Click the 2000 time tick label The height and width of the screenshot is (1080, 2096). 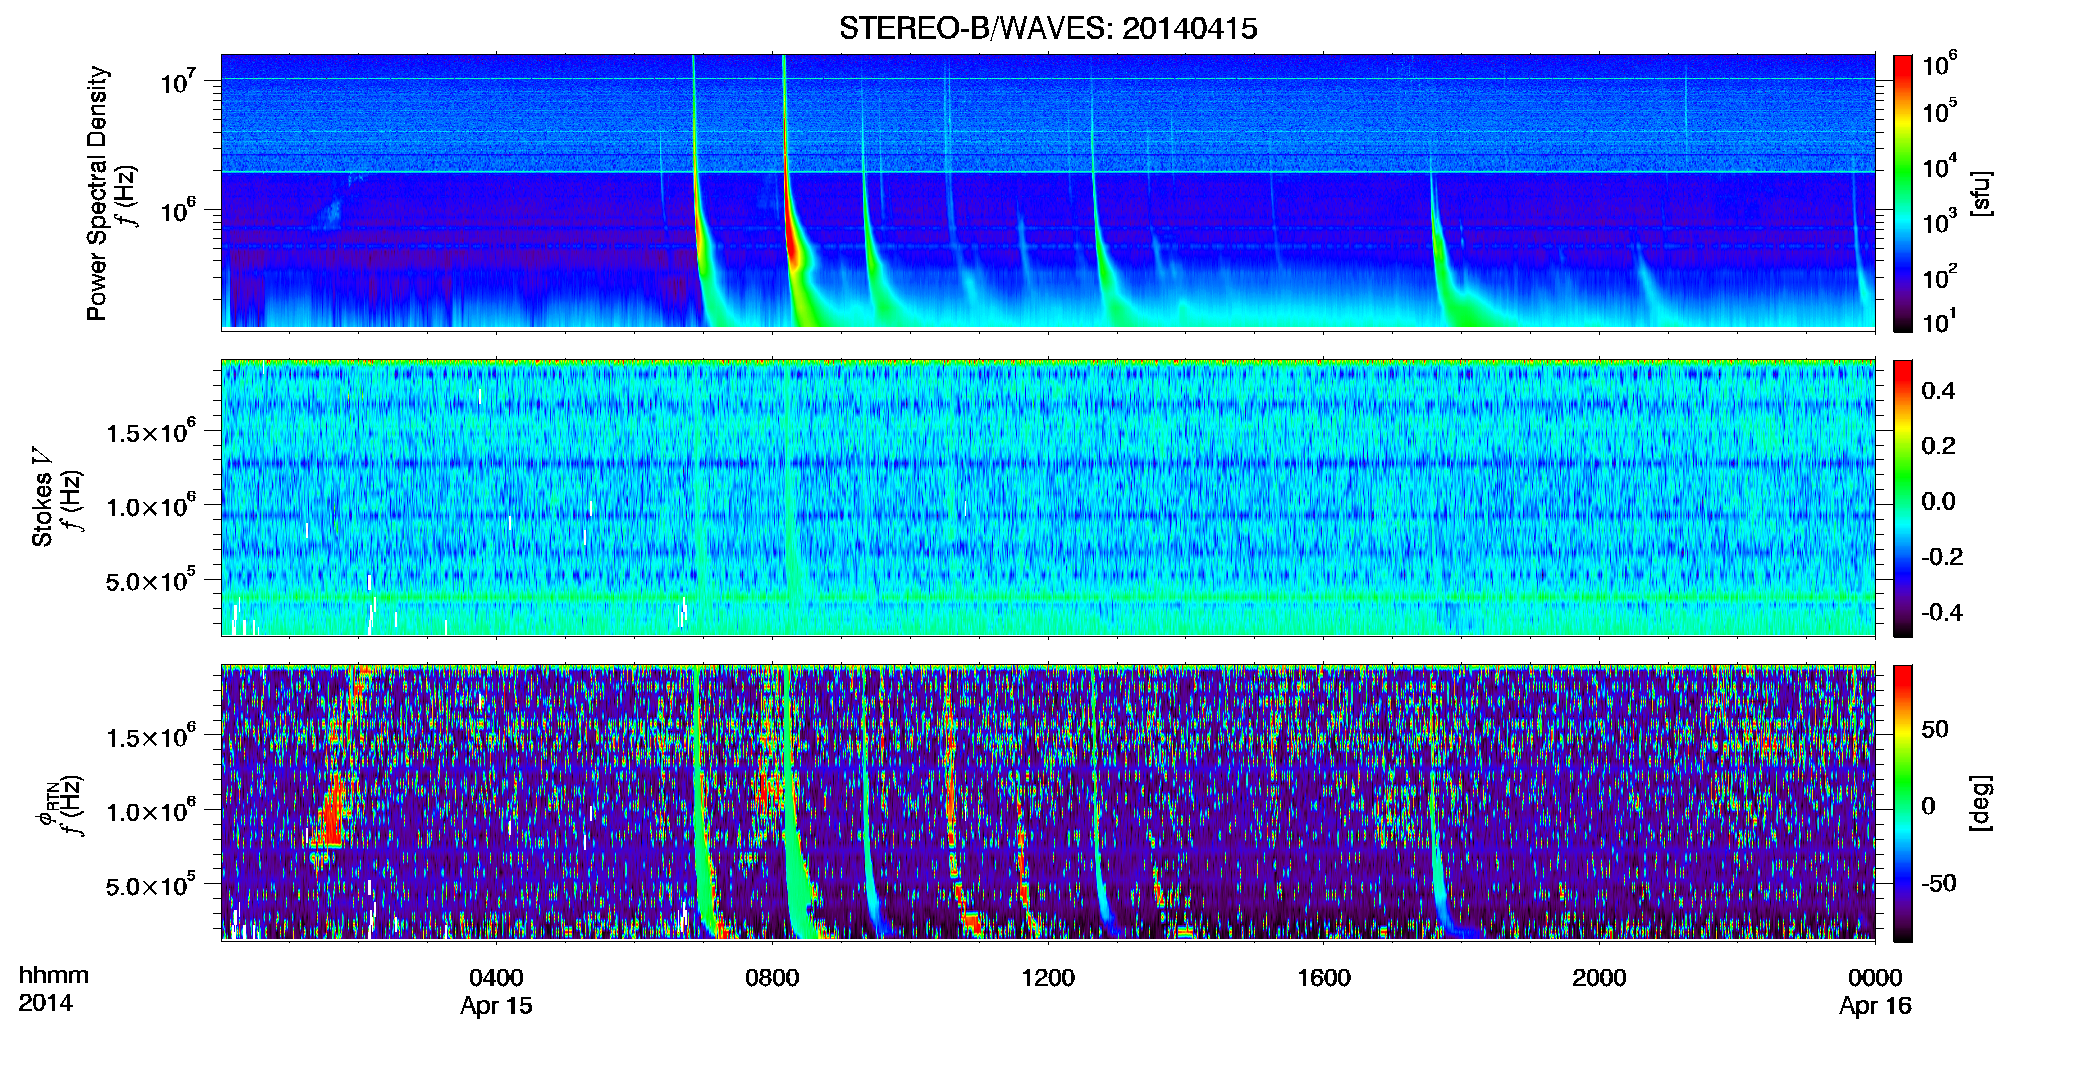tap(1599, 977)
